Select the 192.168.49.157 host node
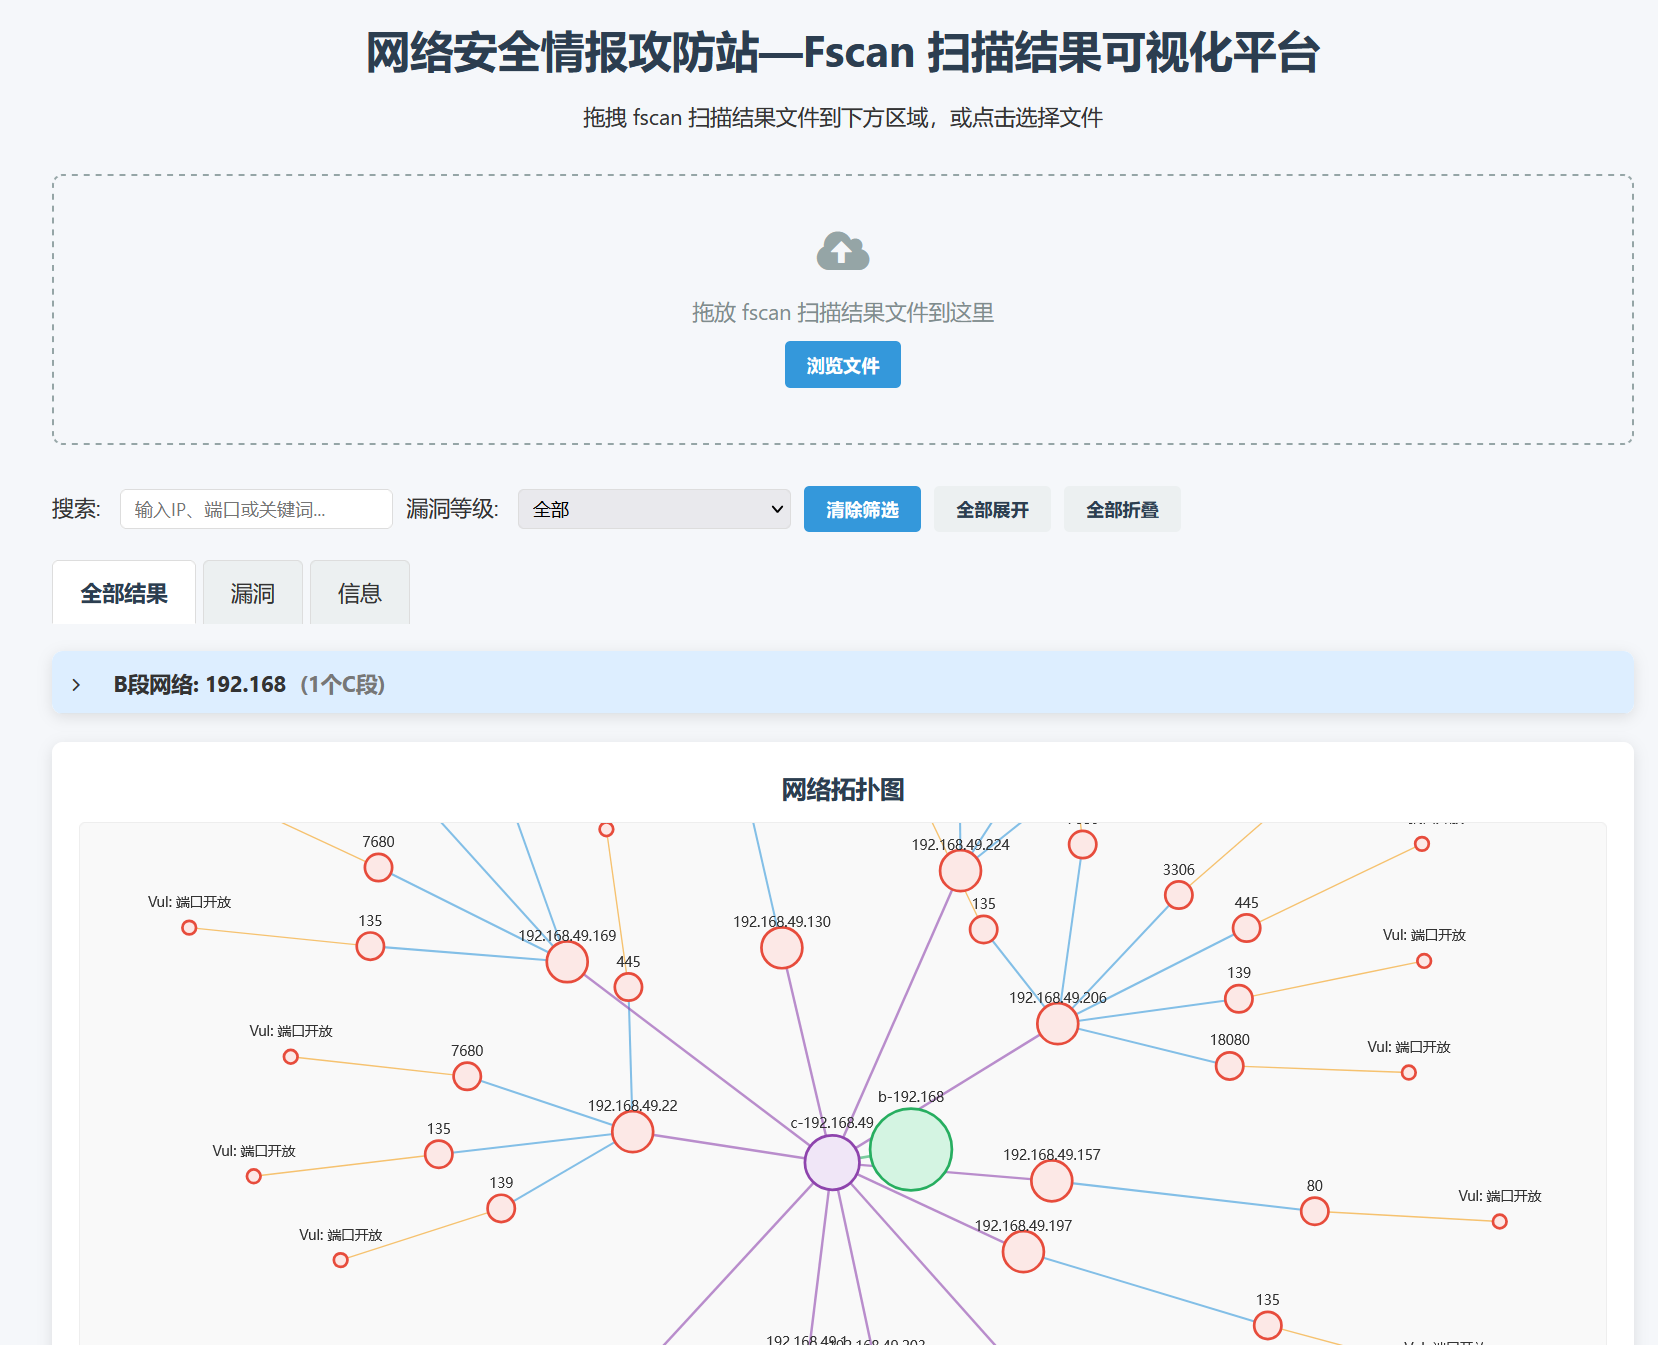Viewport: 1658px width, 1345px height. (x=1052, y=1181)
